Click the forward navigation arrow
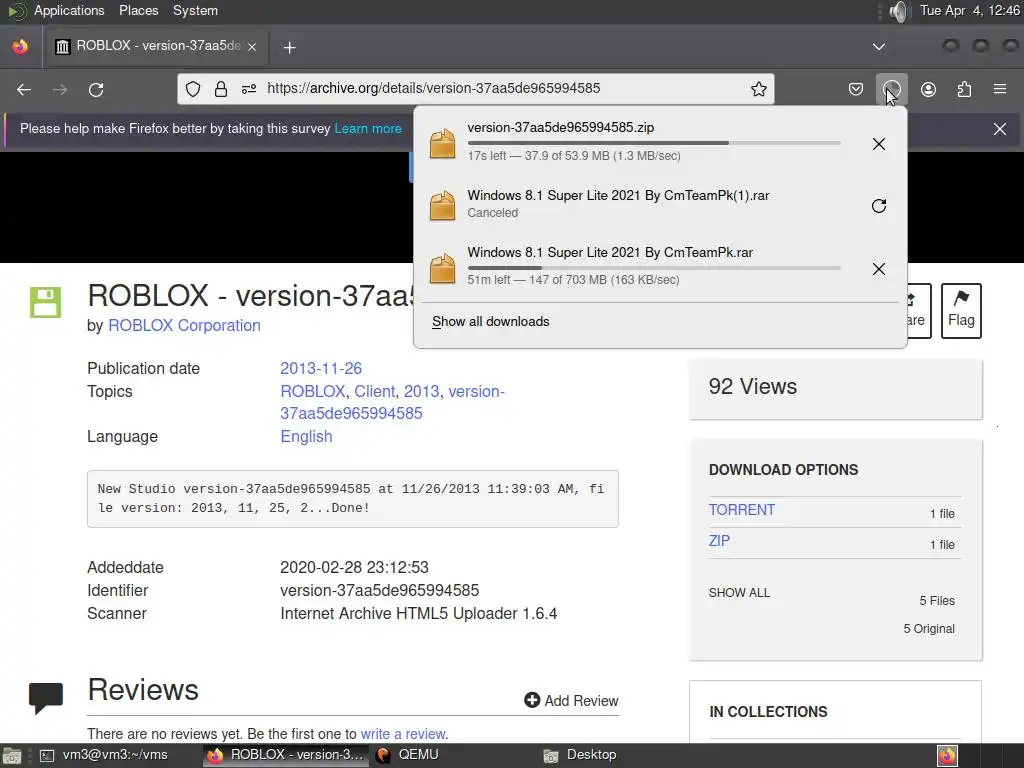The height and width of the screenshot is (768, 1024). click(x=60, y=89)
